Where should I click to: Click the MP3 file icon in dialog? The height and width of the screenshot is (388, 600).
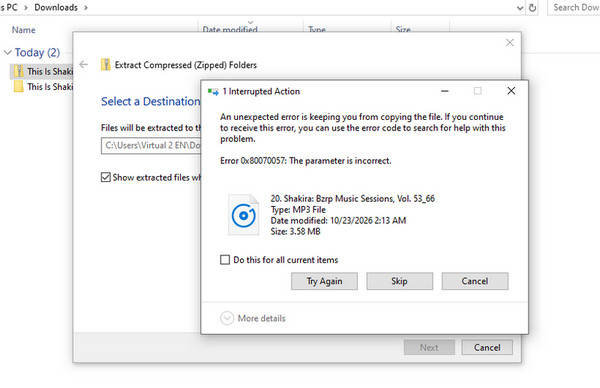(243, 215)
